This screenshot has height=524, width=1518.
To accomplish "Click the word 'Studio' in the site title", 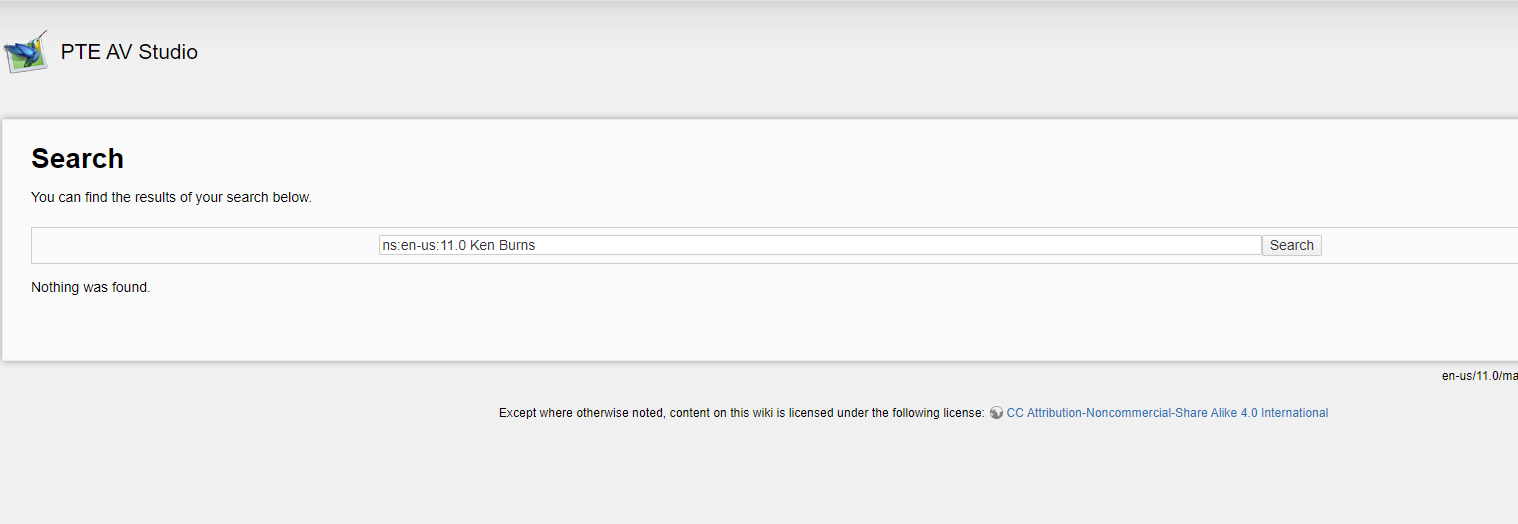I will (168, 52).
